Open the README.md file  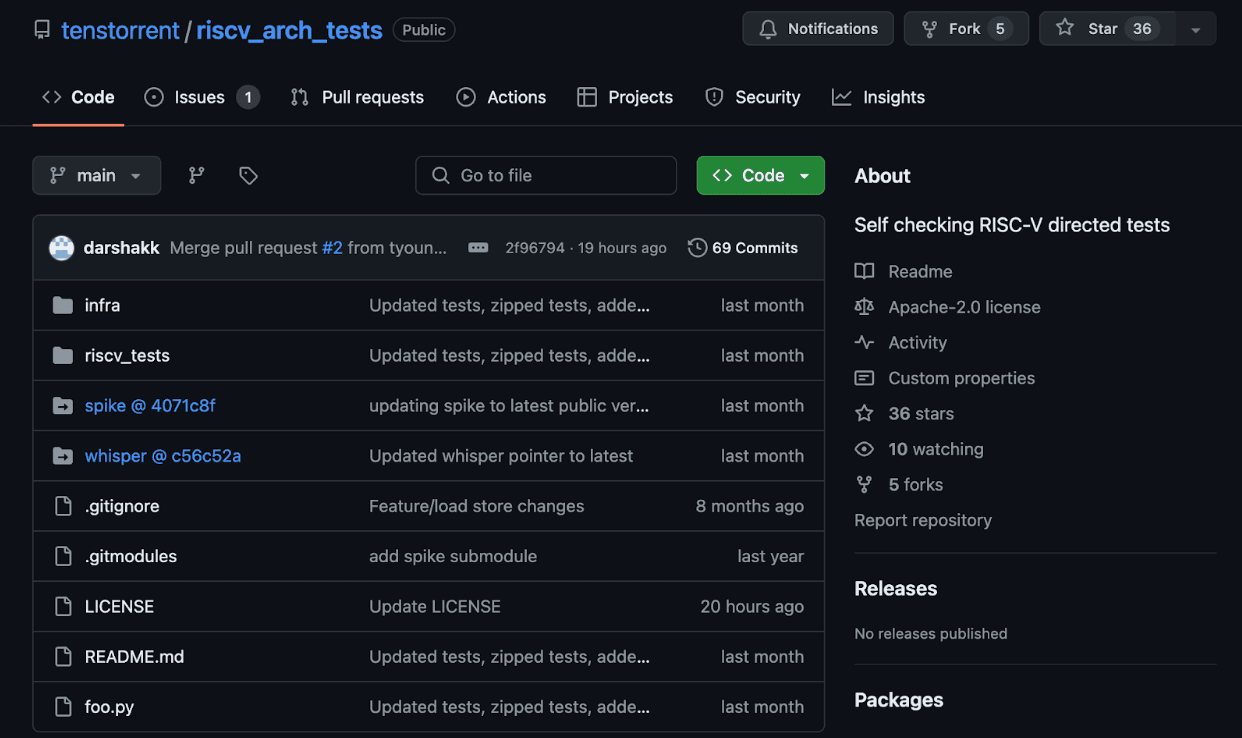[x=134, y=657]
